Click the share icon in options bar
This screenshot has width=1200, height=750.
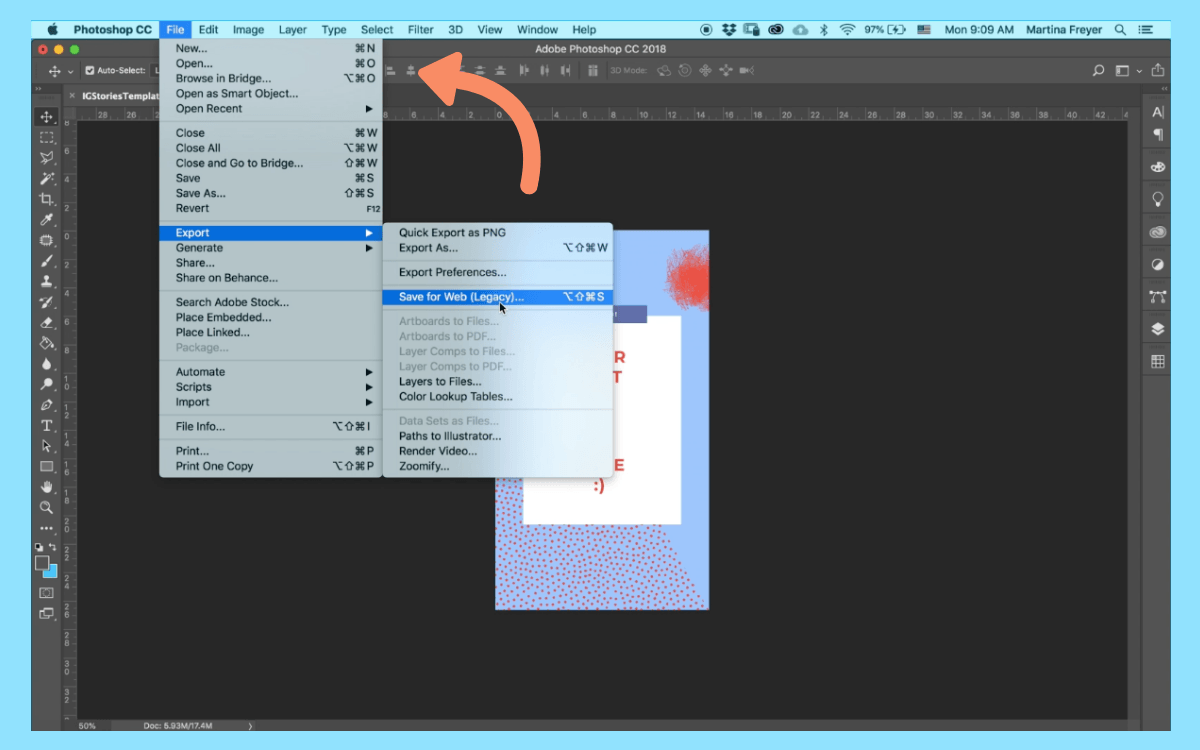[x=1158, y=70]
